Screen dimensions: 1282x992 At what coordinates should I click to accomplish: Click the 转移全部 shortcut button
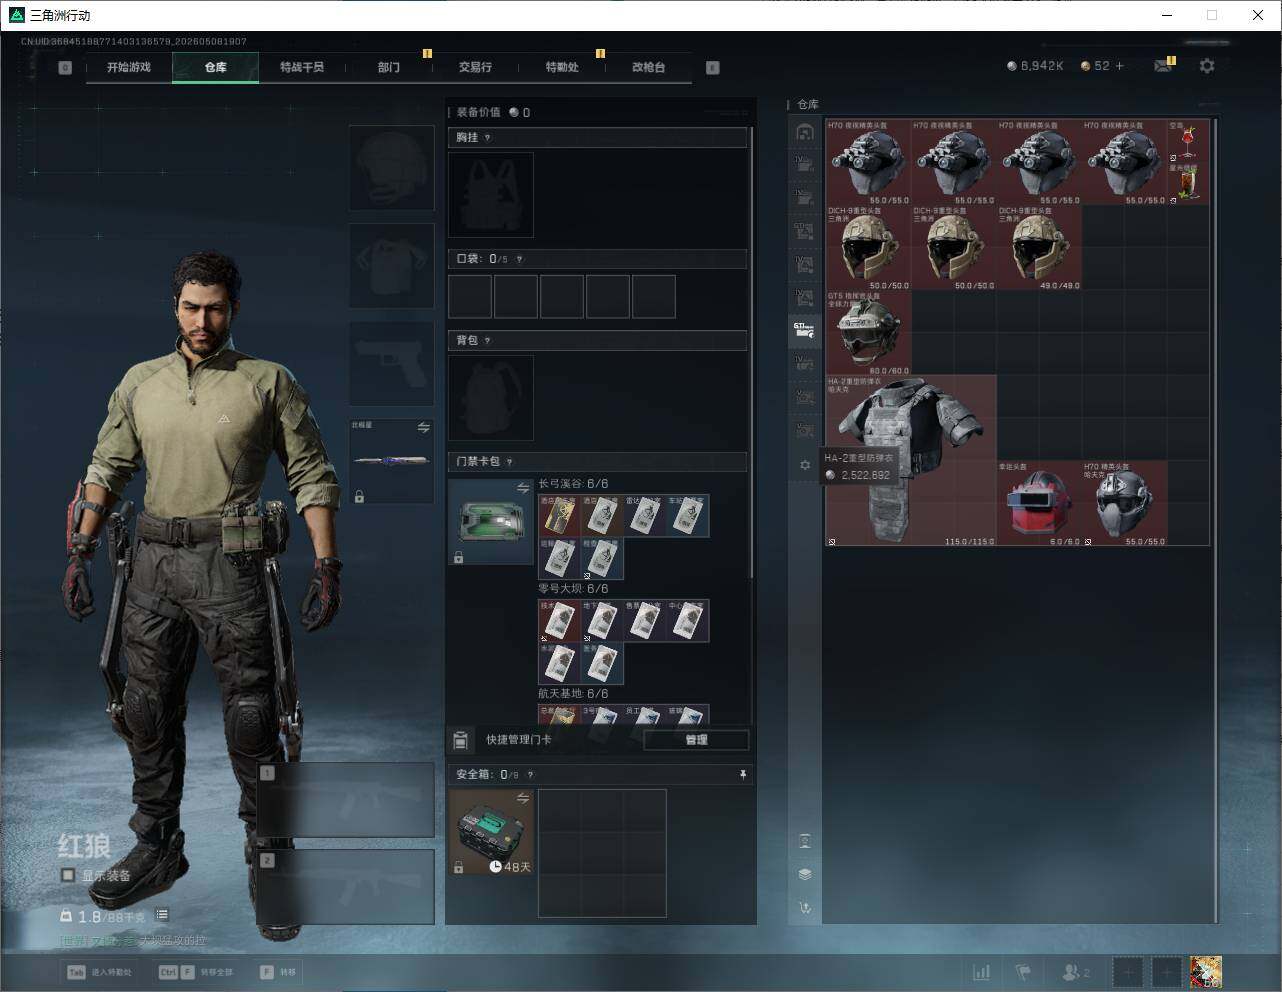pyautogui.click(x=196, y=972)
